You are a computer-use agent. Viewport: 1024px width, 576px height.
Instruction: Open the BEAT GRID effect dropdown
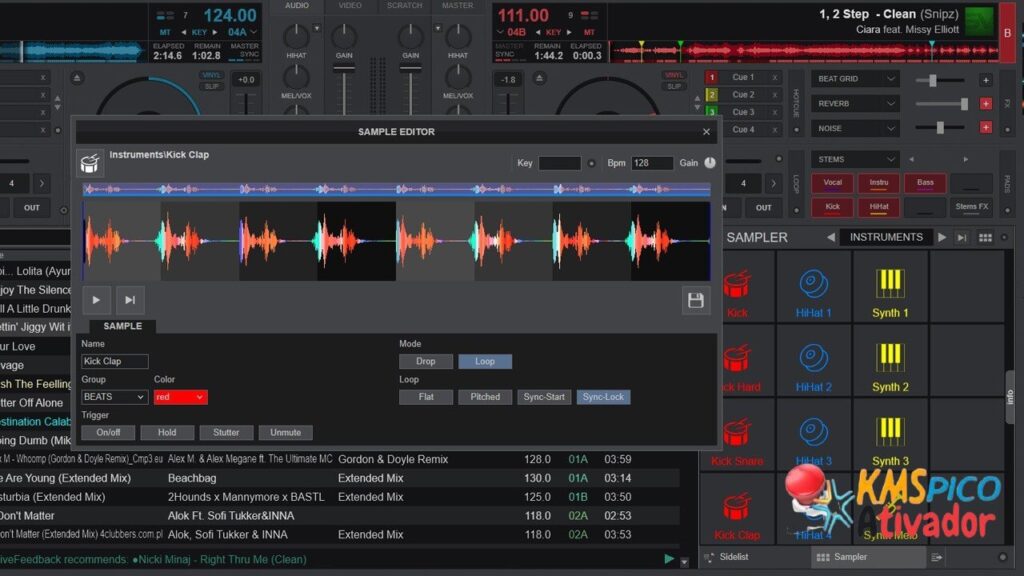tap(856, 79)
